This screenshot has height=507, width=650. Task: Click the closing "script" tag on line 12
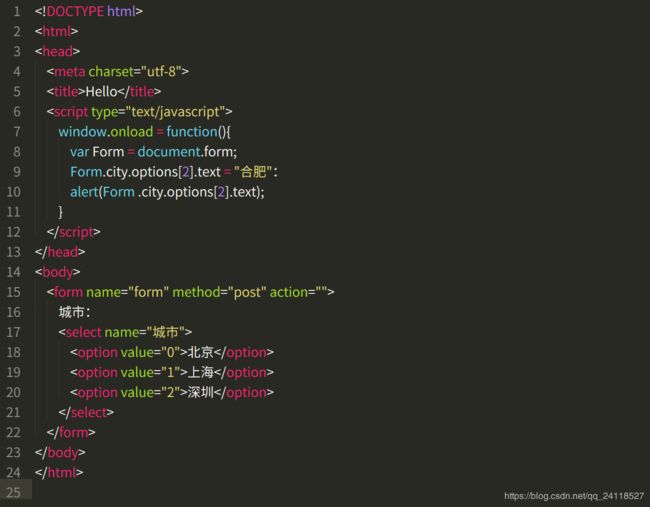click(76, 232)
